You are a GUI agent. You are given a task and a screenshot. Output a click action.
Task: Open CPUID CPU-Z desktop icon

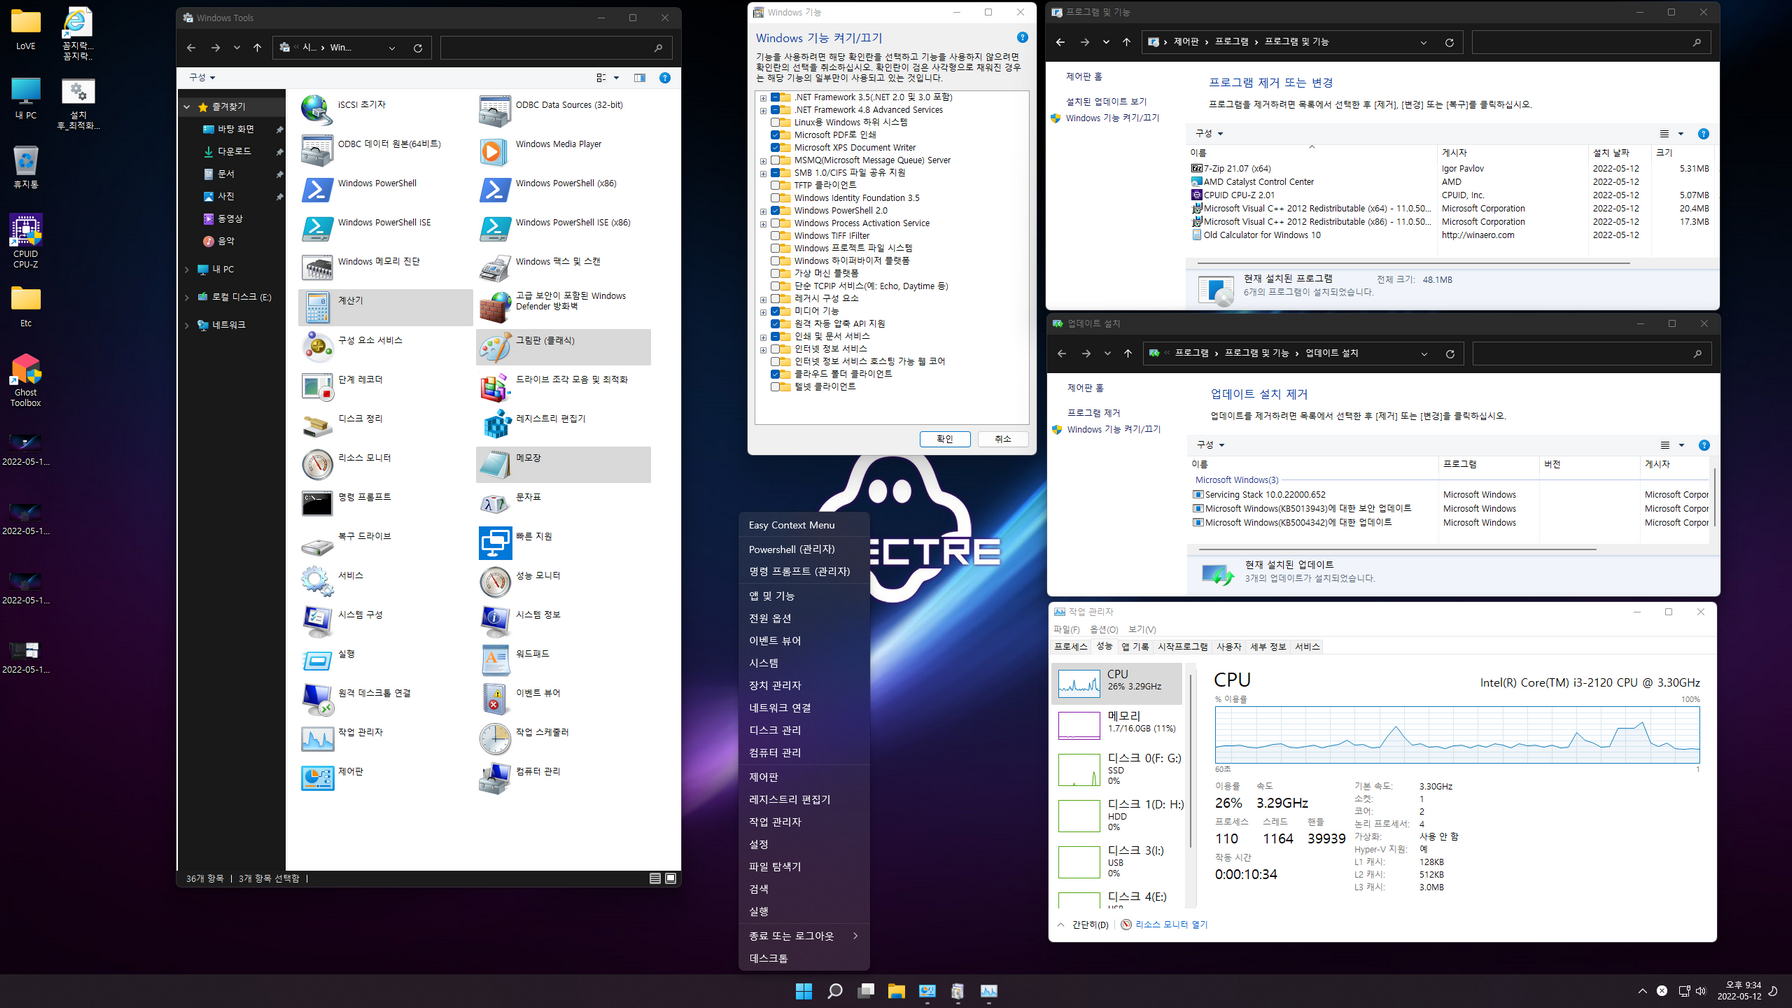pos(25,241)
